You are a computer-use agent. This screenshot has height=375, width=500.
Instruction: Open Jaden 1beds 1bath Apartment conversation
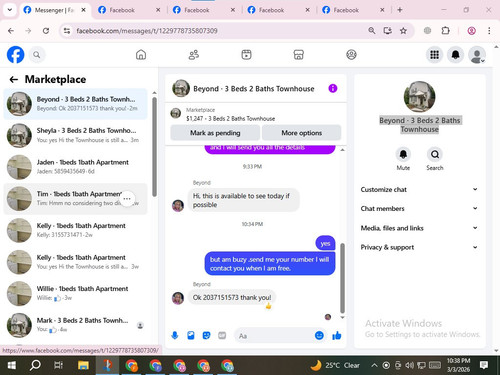[x=75, y=167]
